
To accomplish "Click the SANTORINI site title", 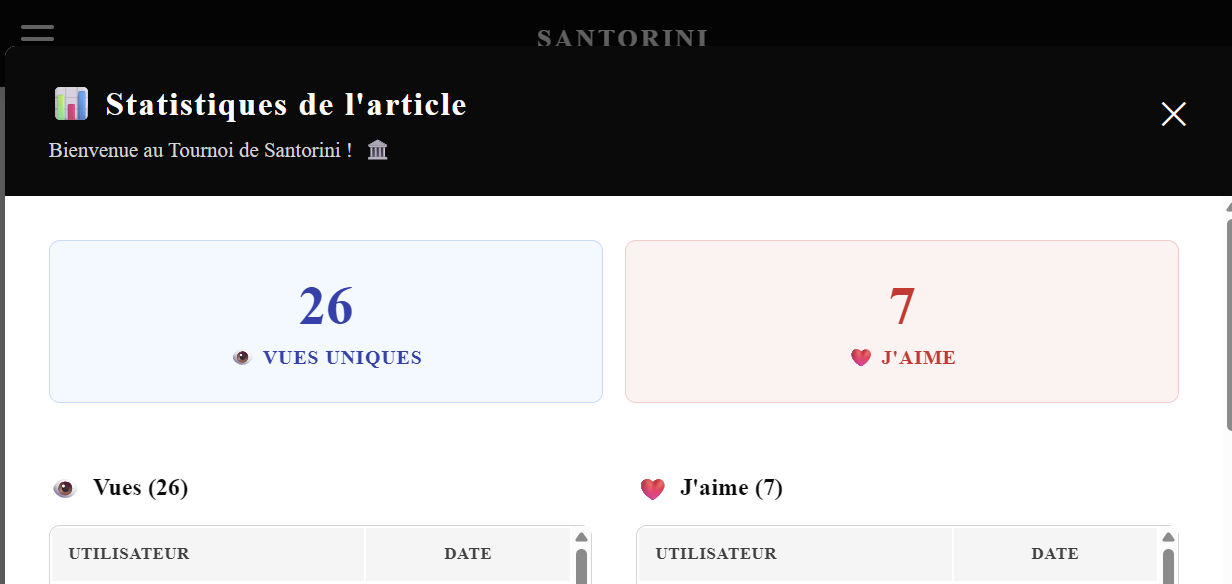I will pyautogui.click(x=622, y=39).
